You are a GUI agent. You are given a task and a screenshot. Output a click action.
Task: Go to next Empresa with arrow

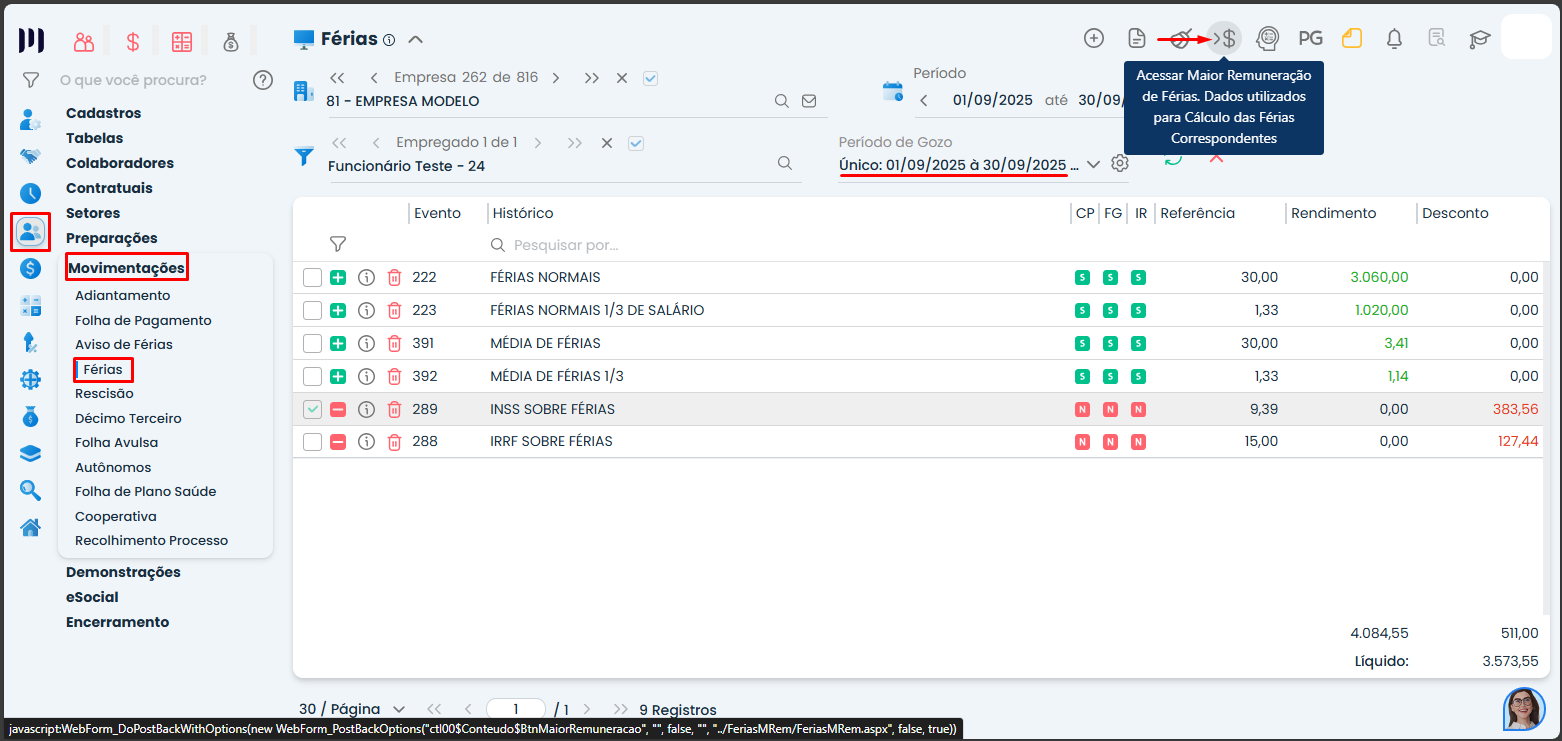556,78
